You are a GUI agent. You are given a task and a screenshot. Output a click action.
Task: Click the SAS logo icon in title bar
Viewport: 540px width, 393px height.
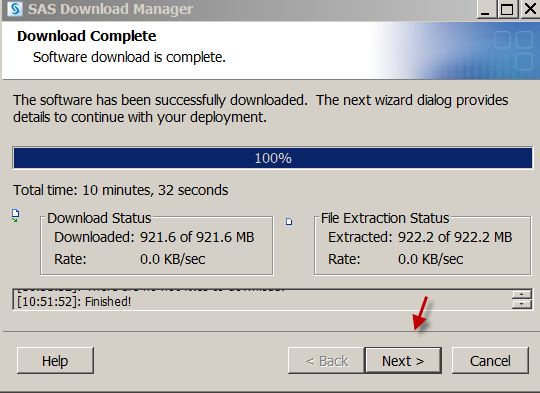click(15, 9)
